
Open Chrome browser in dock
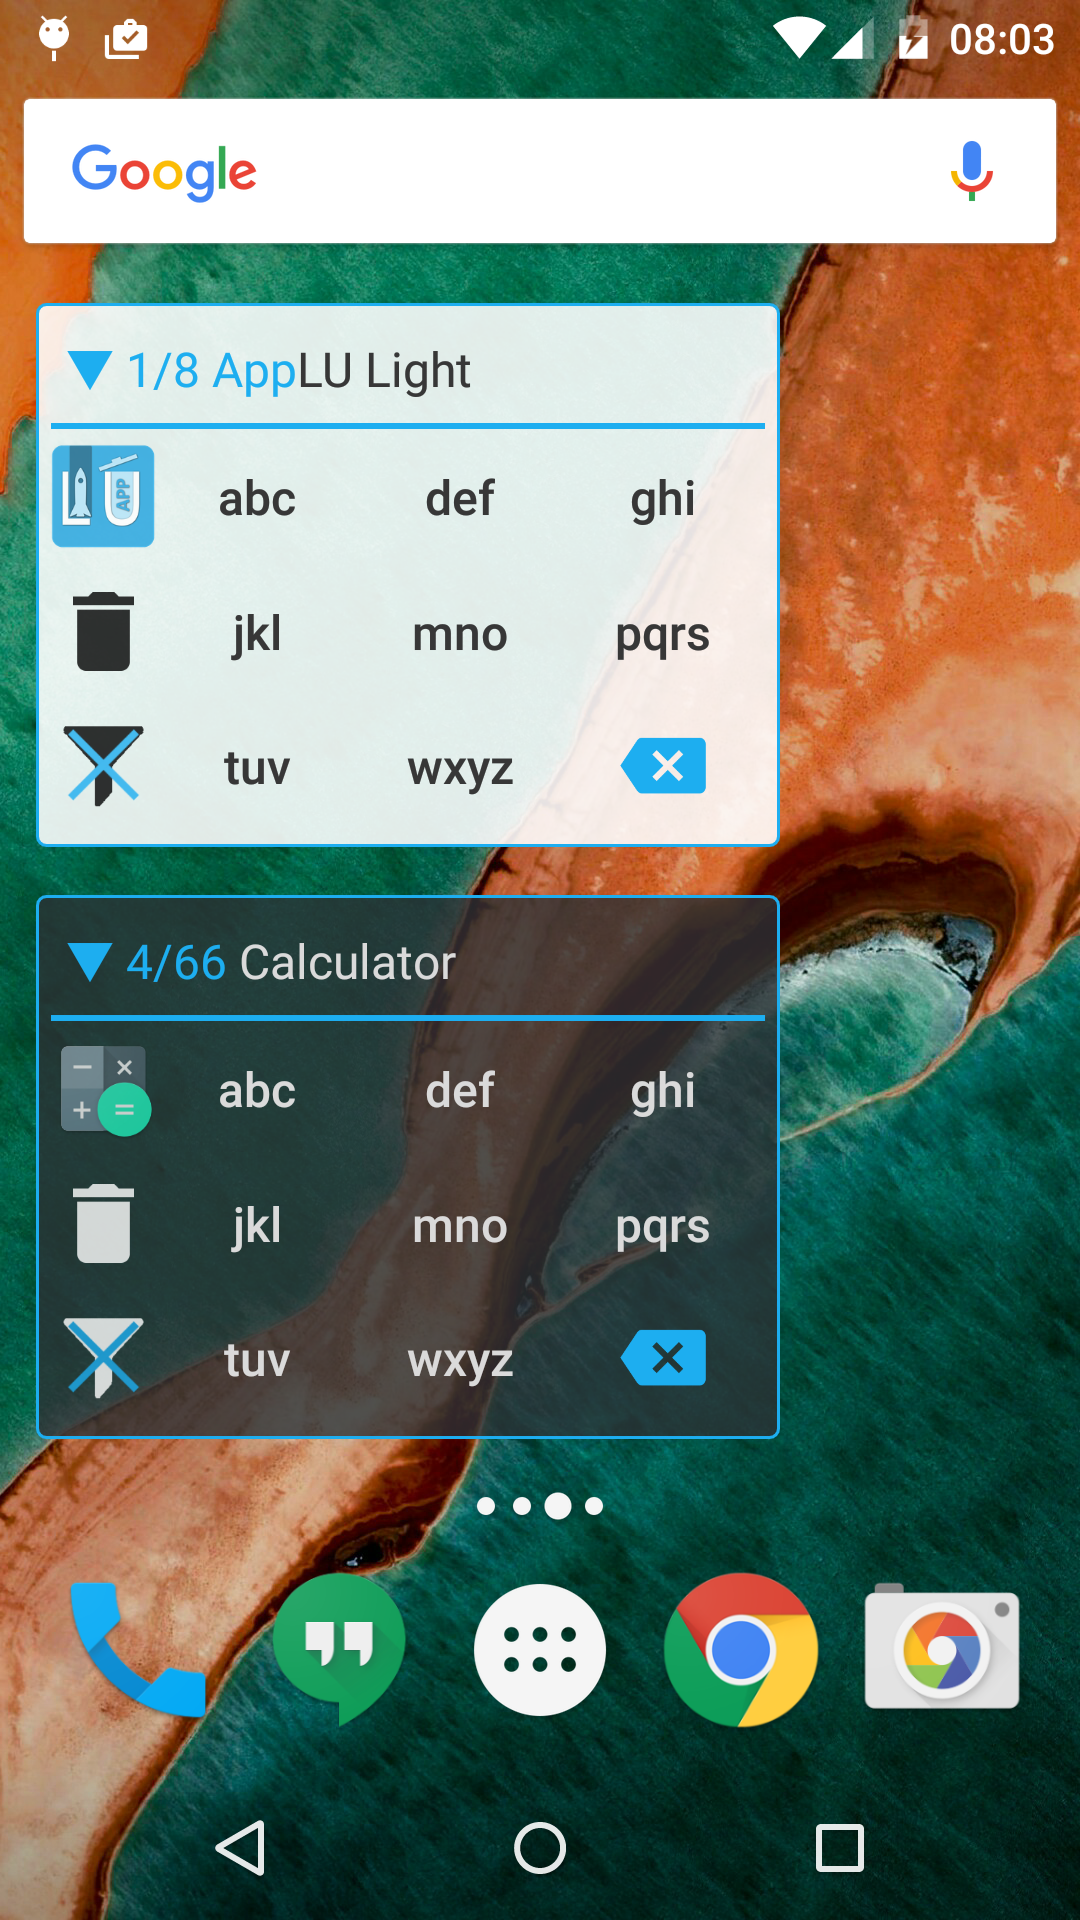pos(741,1650)
